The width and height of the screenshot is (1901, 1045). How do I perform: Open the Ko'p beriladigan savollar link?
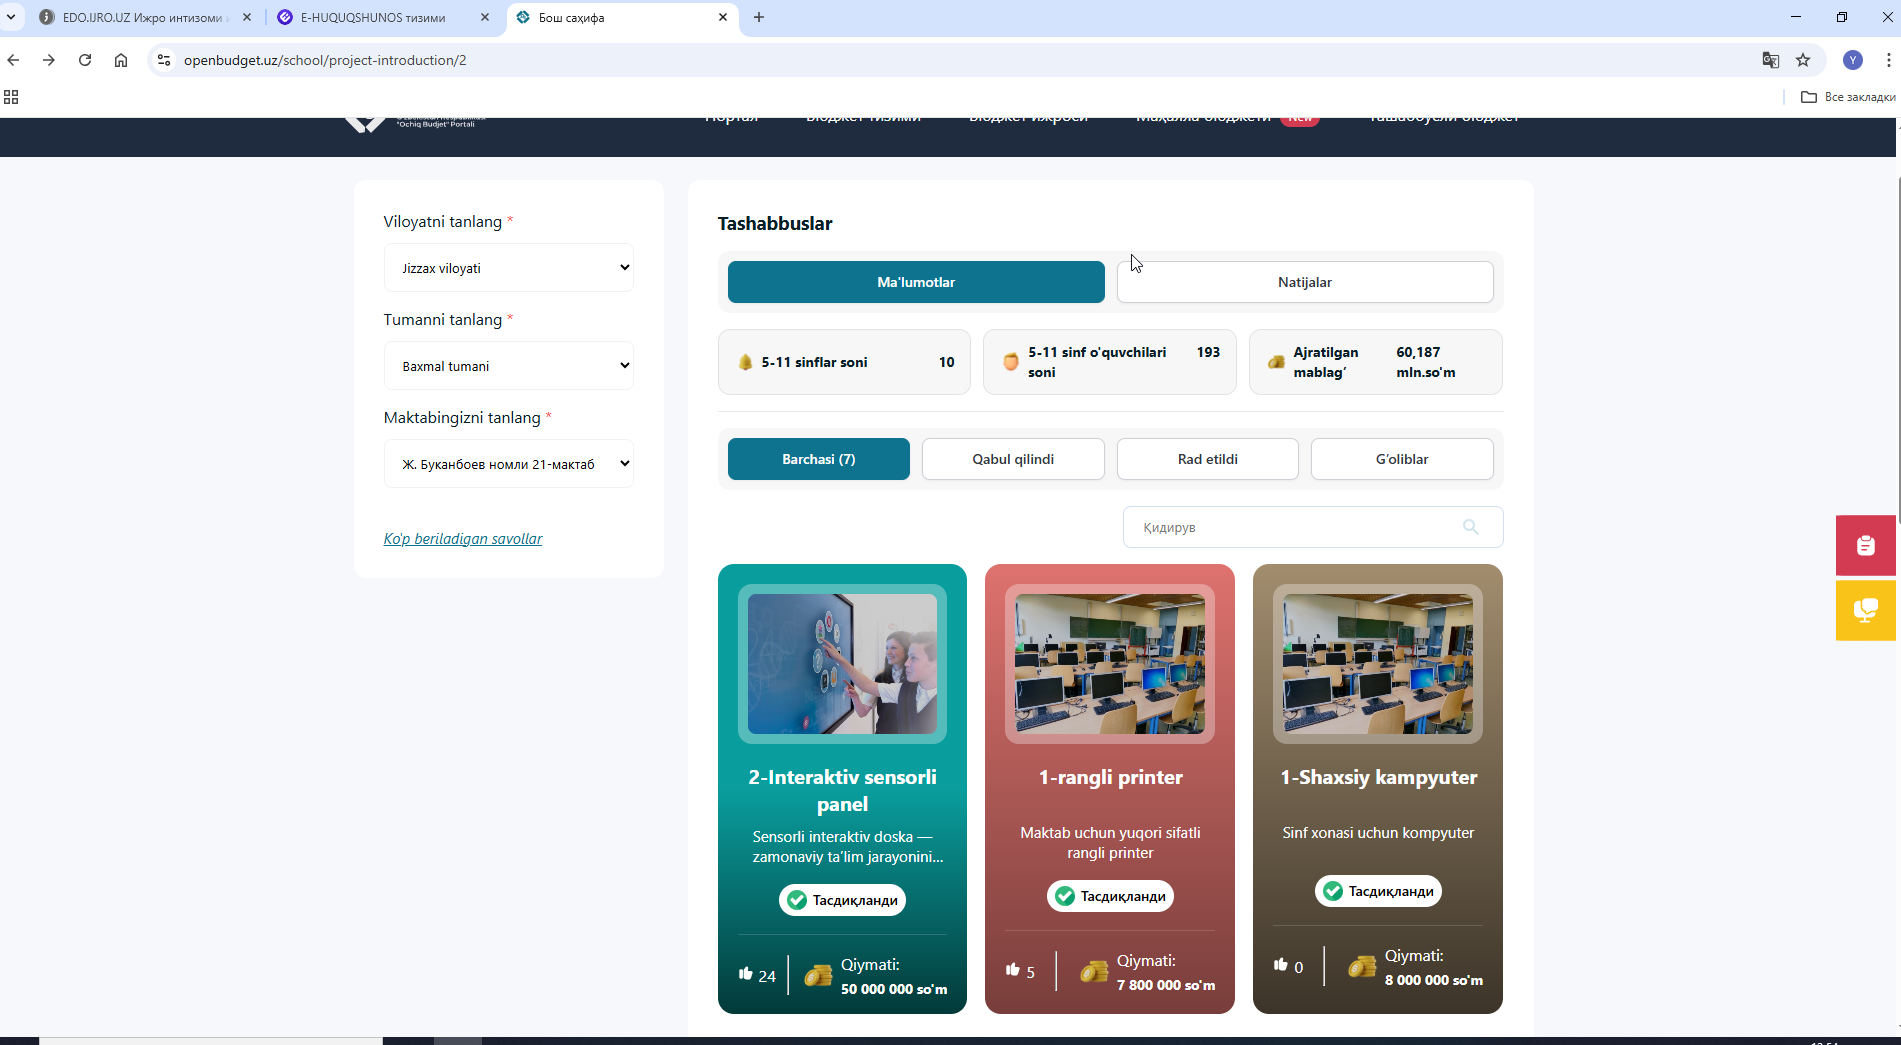coord(463,539)
